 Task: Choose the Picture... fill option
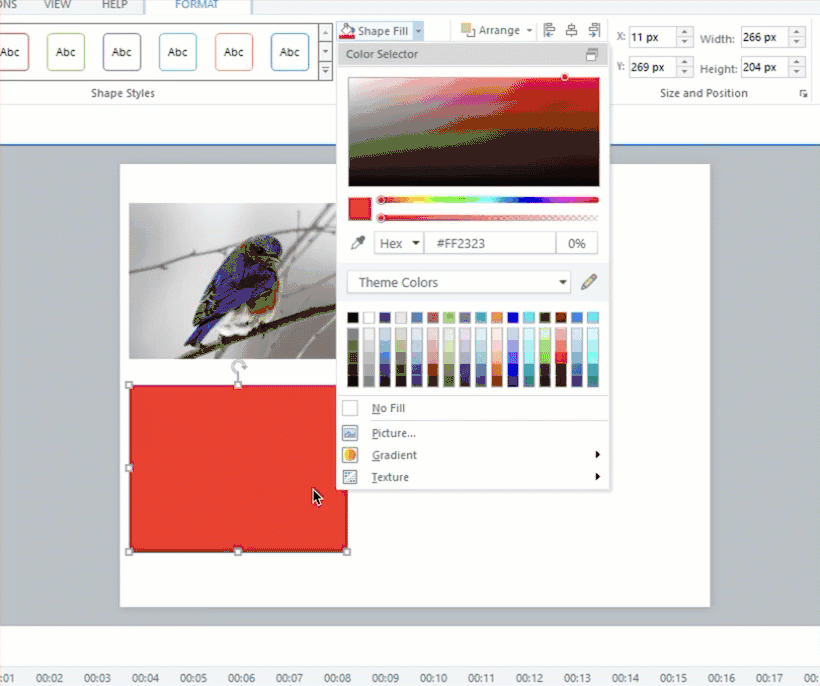393,433
